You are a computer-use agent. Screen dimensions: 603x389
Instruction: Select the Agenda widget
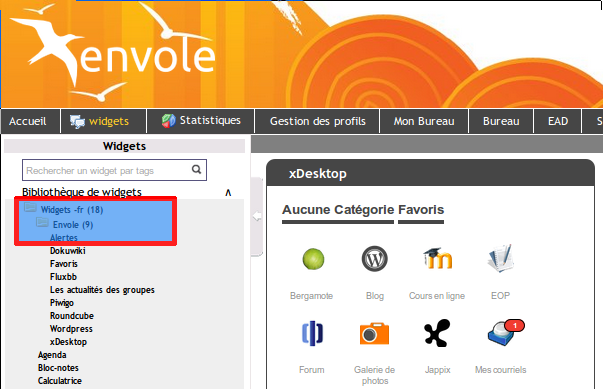click(x=52, y=355)
